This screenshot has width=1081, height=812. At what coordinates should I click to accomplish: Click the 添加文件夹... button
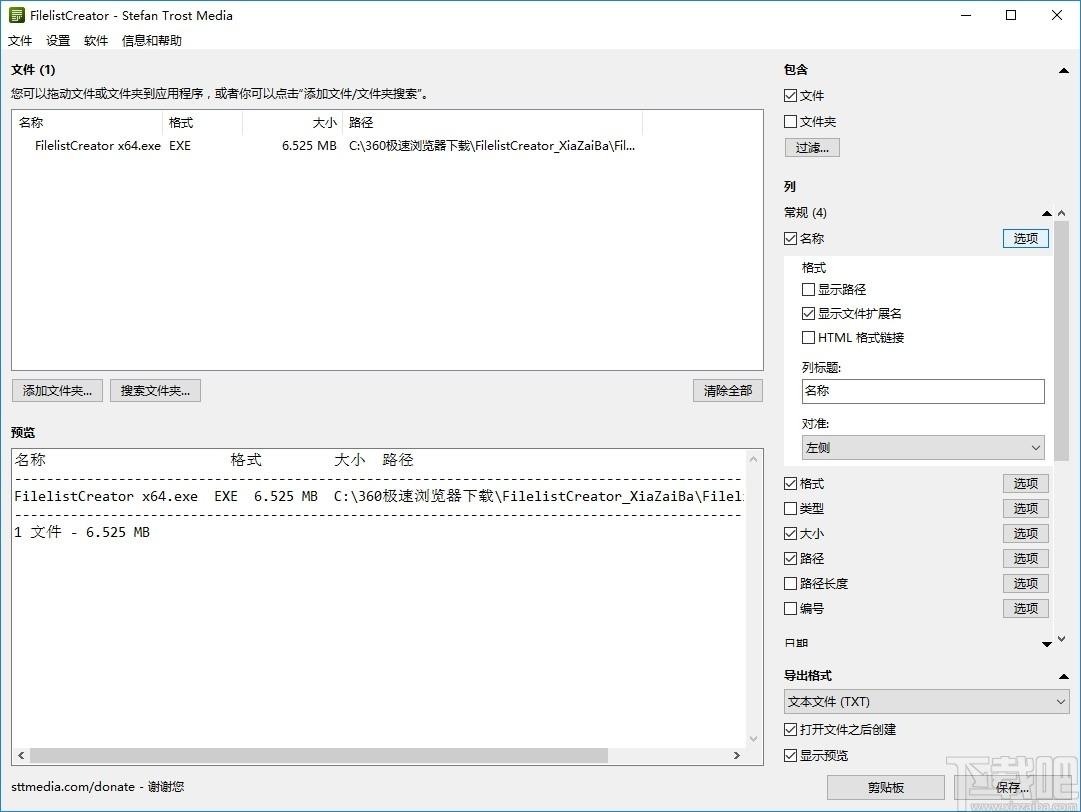pyautogui.click(x=57, y=391)
